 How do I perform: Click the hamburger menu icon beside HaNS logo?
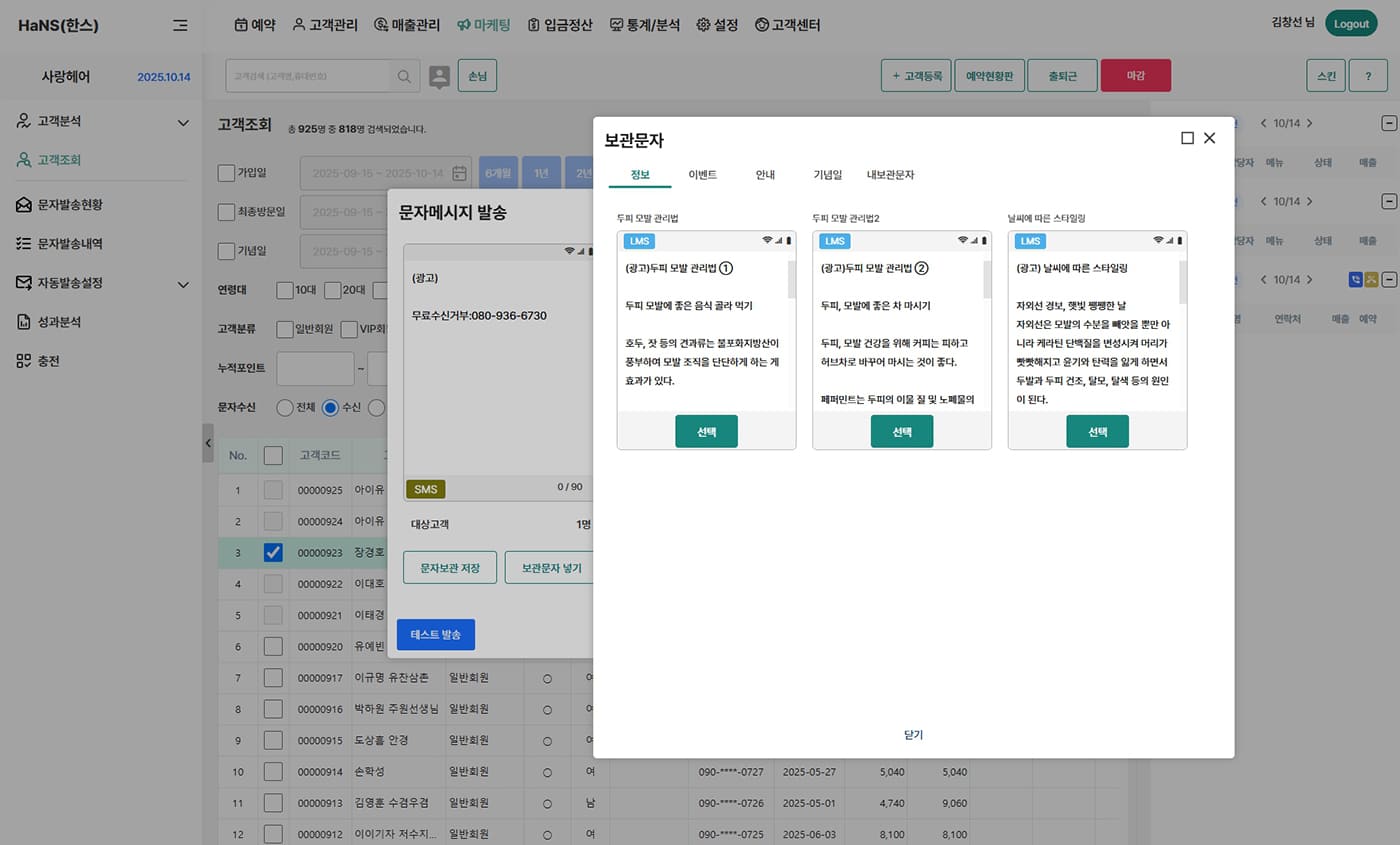coord(180,25)
